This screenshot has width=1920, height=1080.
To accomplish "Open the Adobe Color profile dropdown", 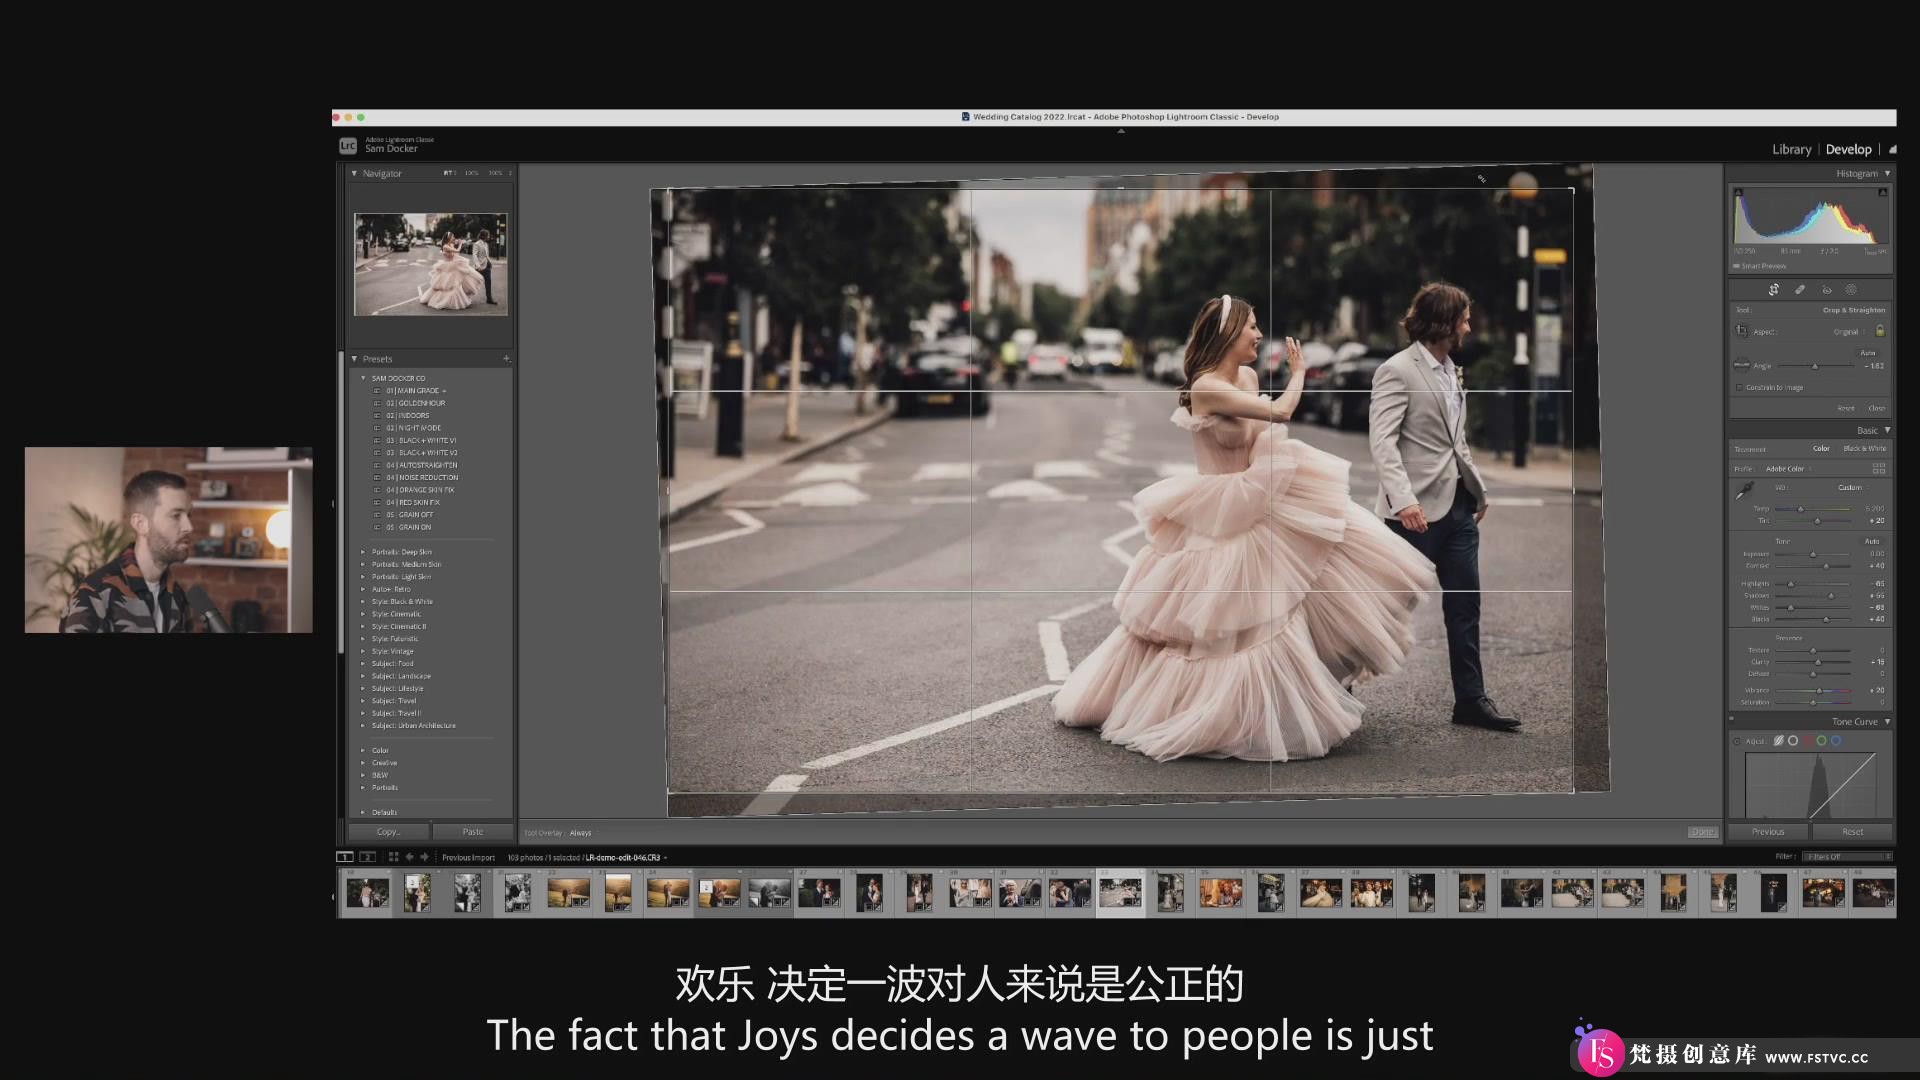I will point(1788,468).
